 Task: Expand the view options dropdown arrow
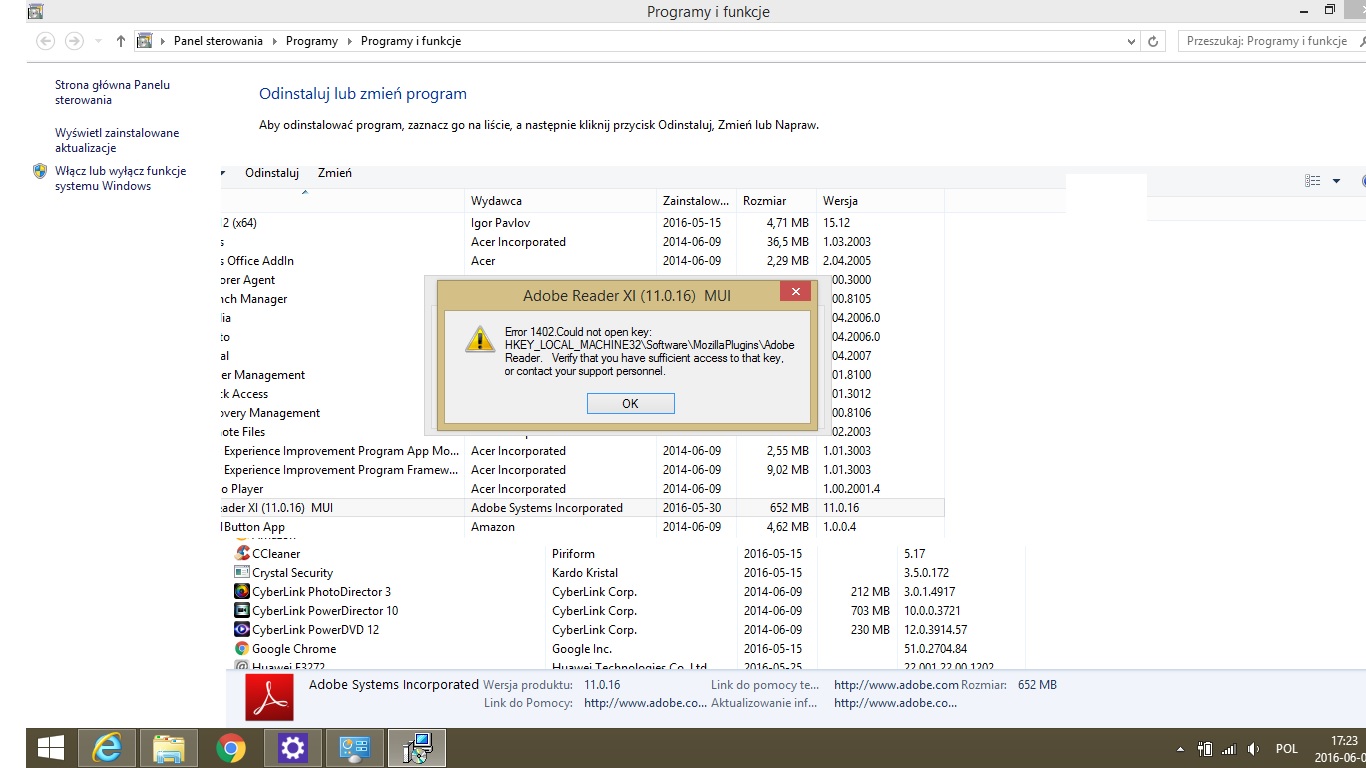[1337, 181]
